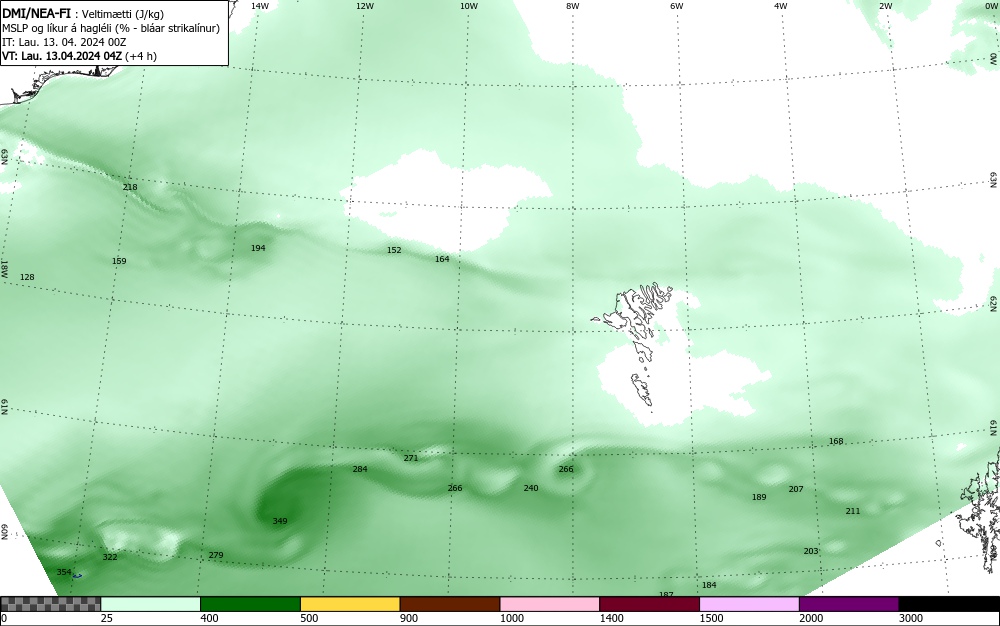Click the 14W longitude label

[260, 6]
